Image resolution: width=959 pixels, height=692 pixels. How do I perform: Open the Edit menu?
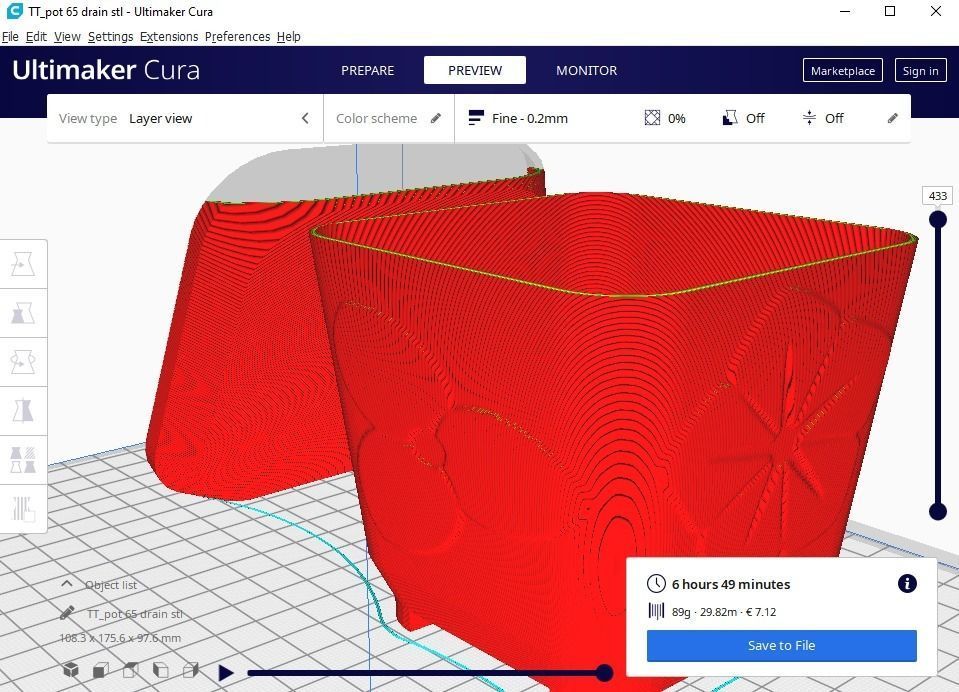coord(36,37)
